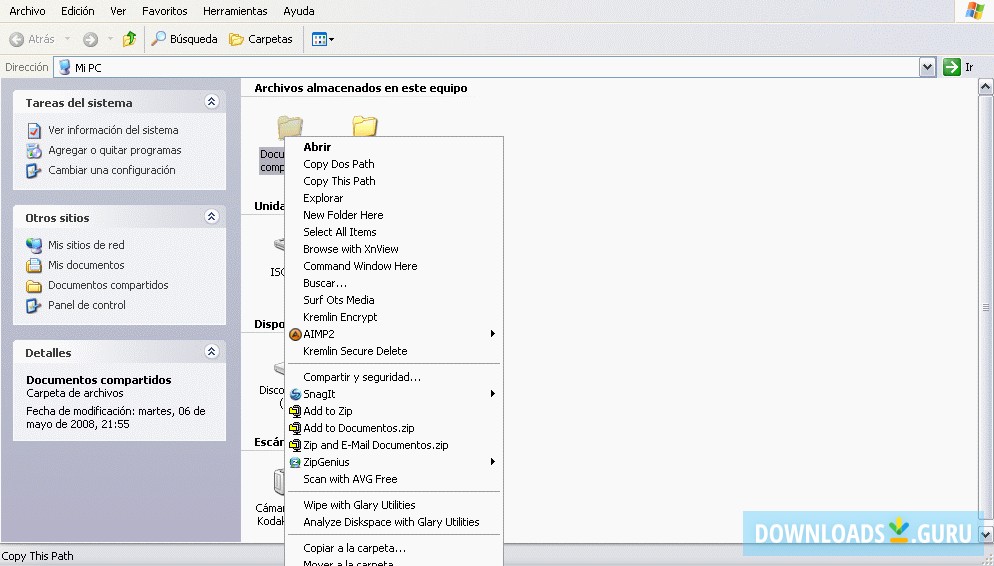The width and height of the screenshot is (994, 566).
Task: Open the Ver menu
Action: (x=118, y=11)
